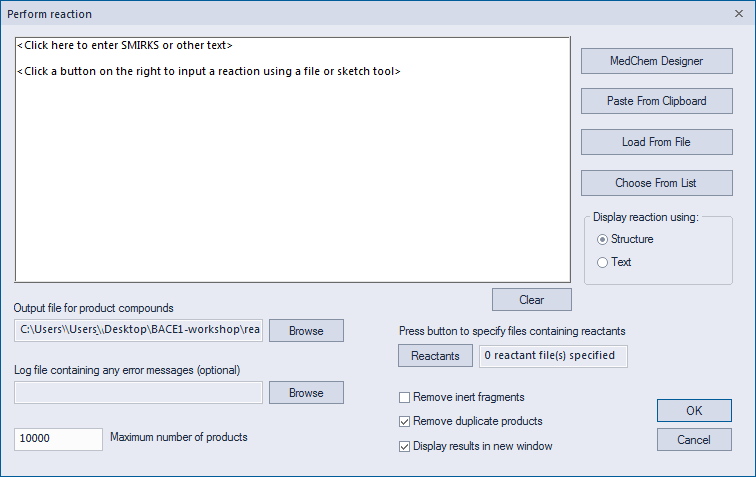Select Text display radio button
Viewport: 756px width, 477px height.
pyautogui.click(x=602, y=262)
